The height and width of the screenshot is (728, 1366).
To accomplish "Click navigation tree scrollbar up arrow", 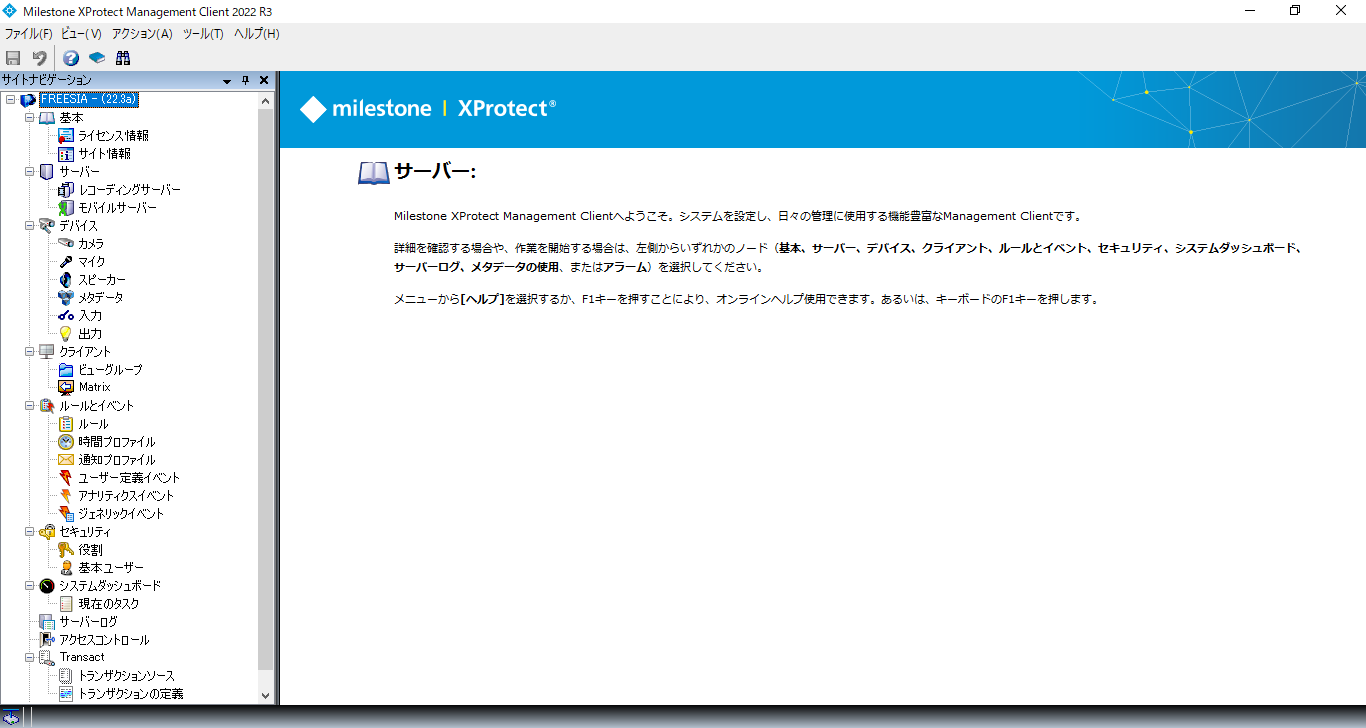I will pos(265,100).
